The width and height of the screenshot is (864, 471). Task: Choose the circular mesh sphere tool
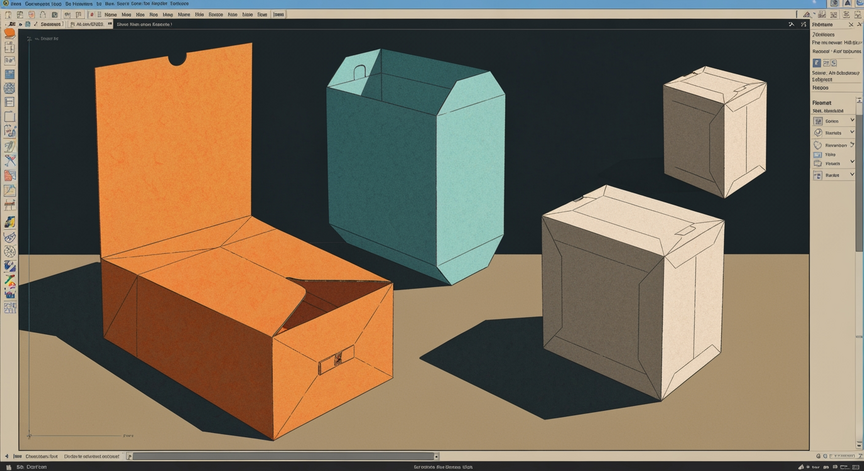point(9,252)
